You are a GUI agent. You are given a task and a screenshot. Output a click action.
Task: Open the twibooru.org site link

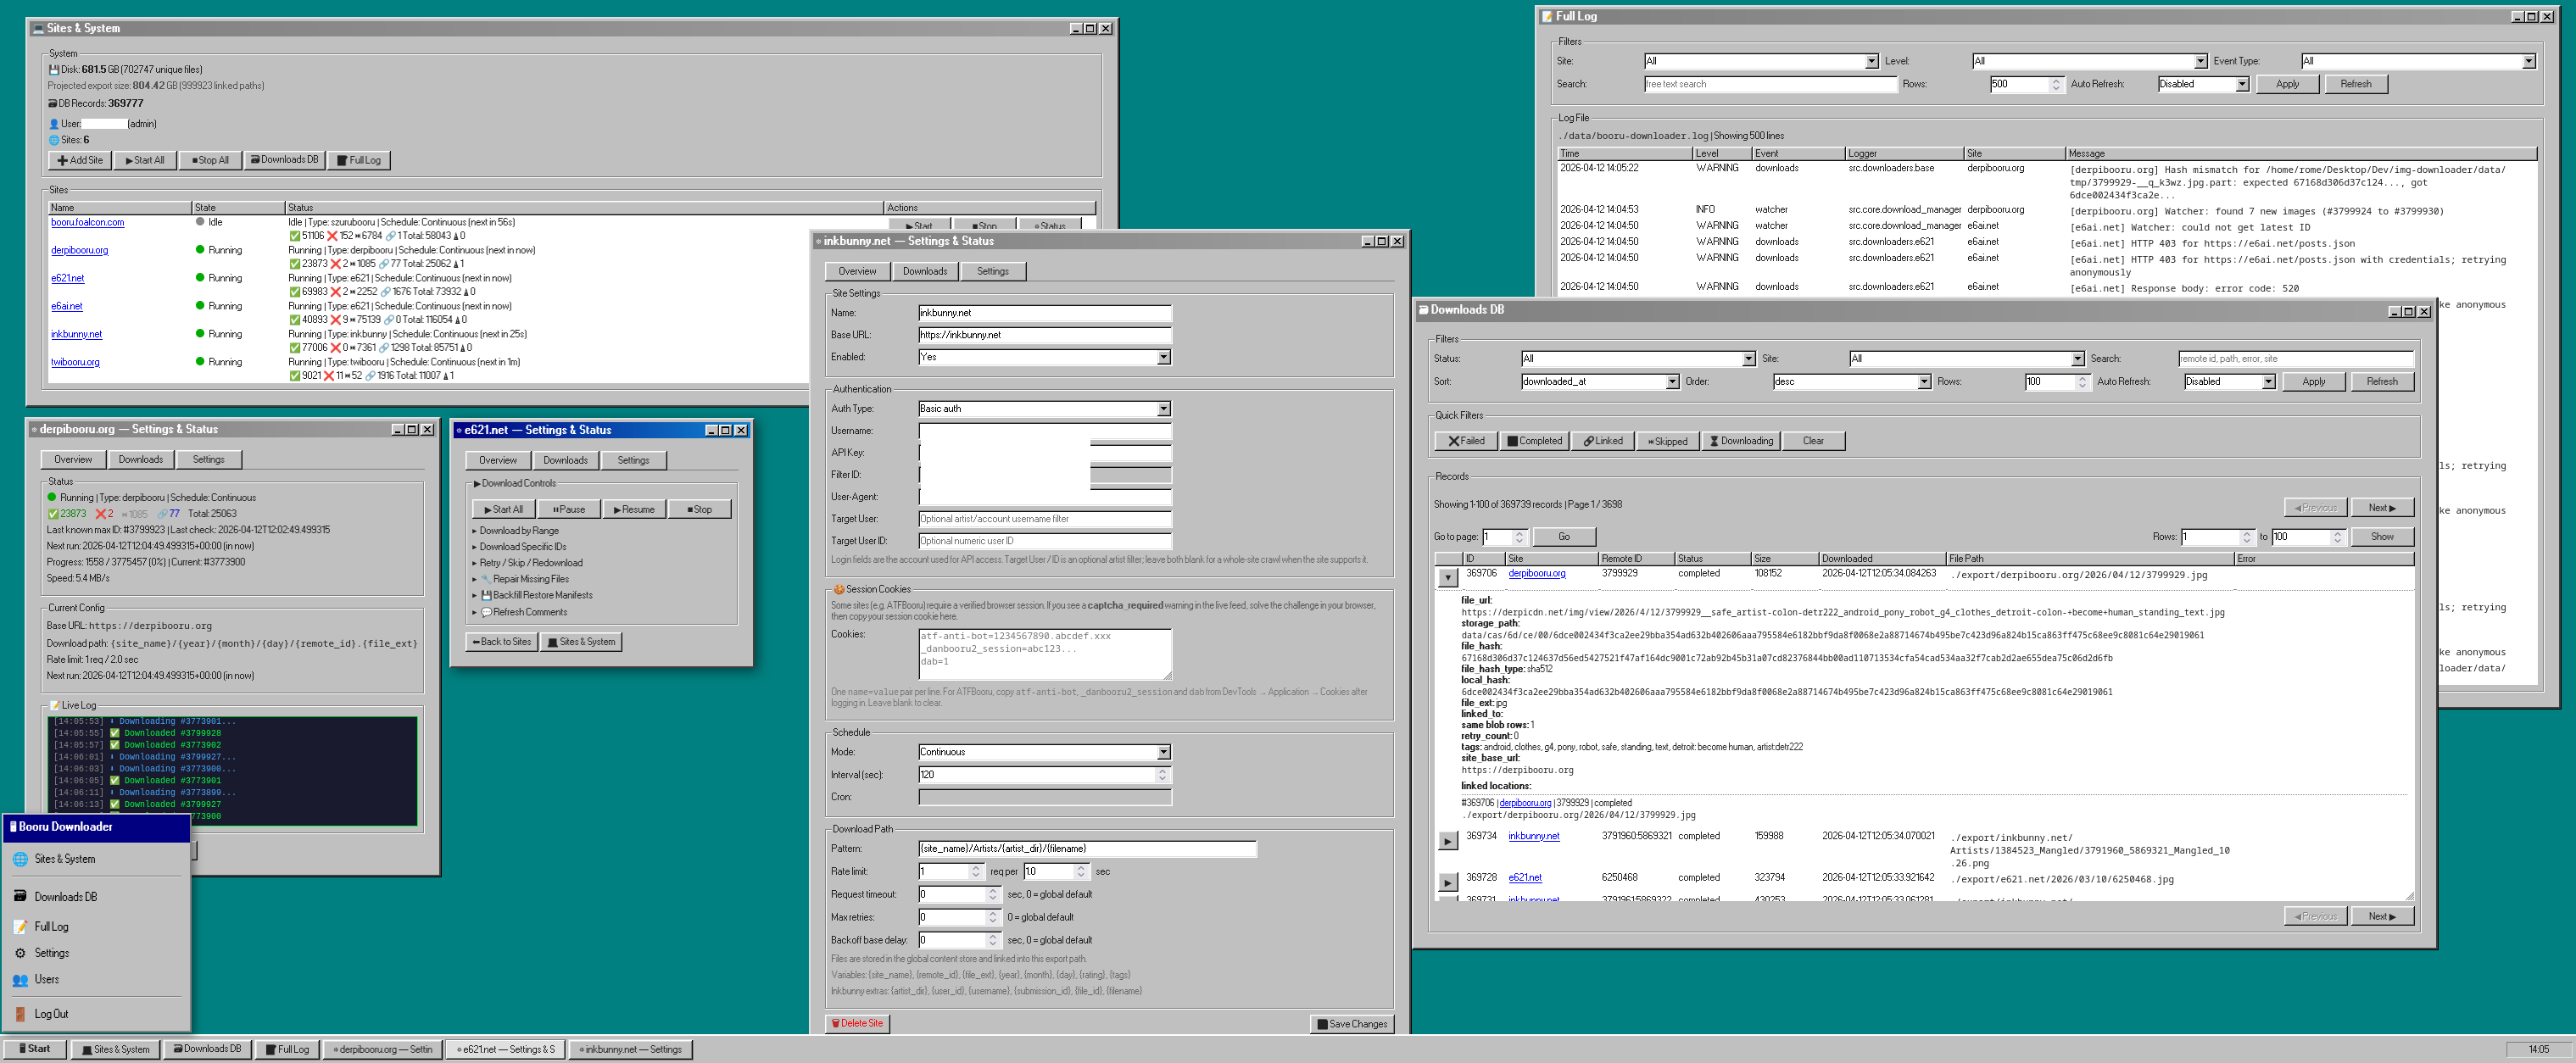[75, 362]
